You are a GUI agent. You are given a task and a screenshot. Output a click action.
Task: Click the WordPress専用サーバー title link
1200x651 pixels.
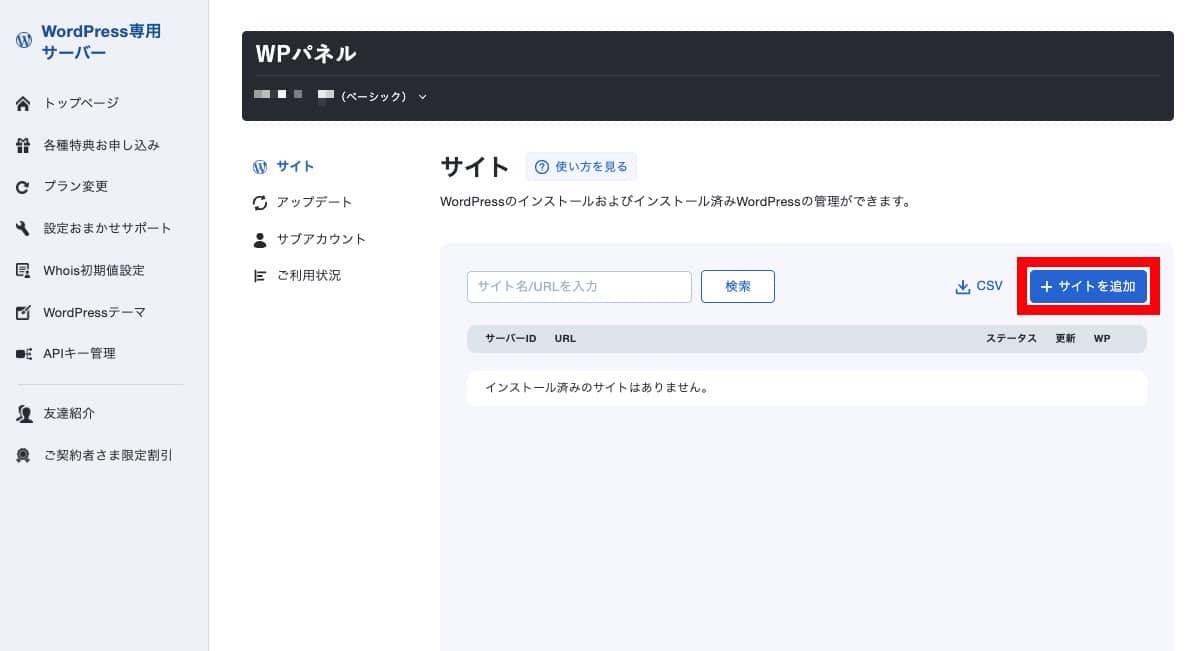(x=100, y=42)
